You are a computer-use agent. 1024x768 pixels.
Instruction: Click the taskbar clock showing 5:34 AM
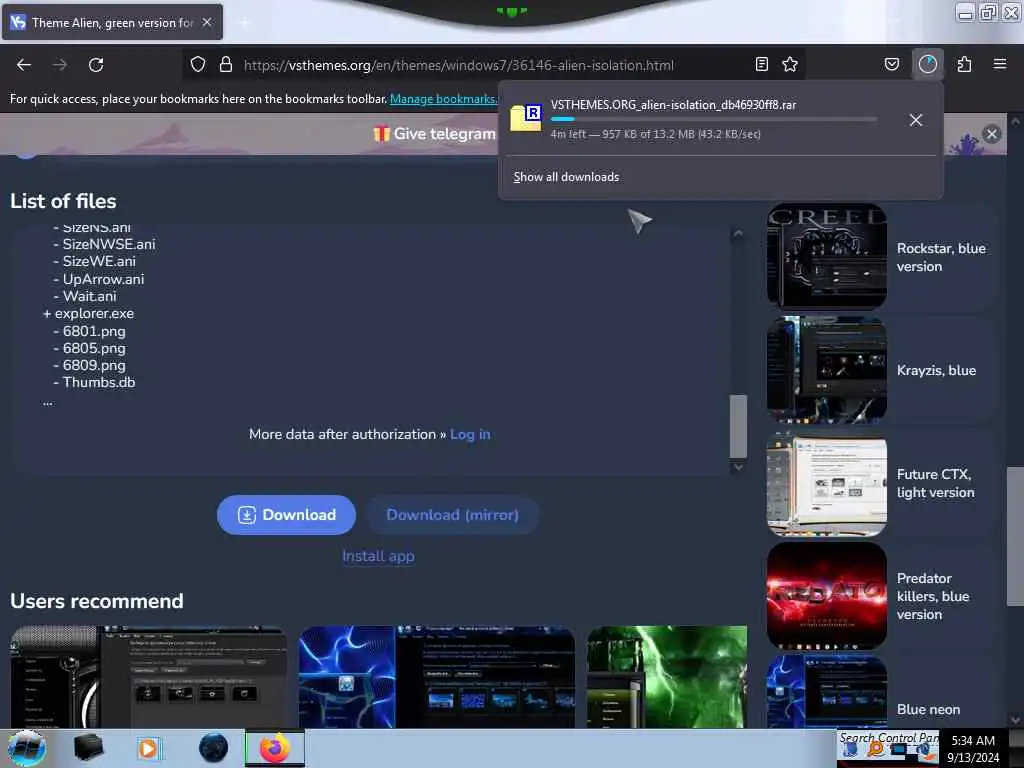coord(973,749)
